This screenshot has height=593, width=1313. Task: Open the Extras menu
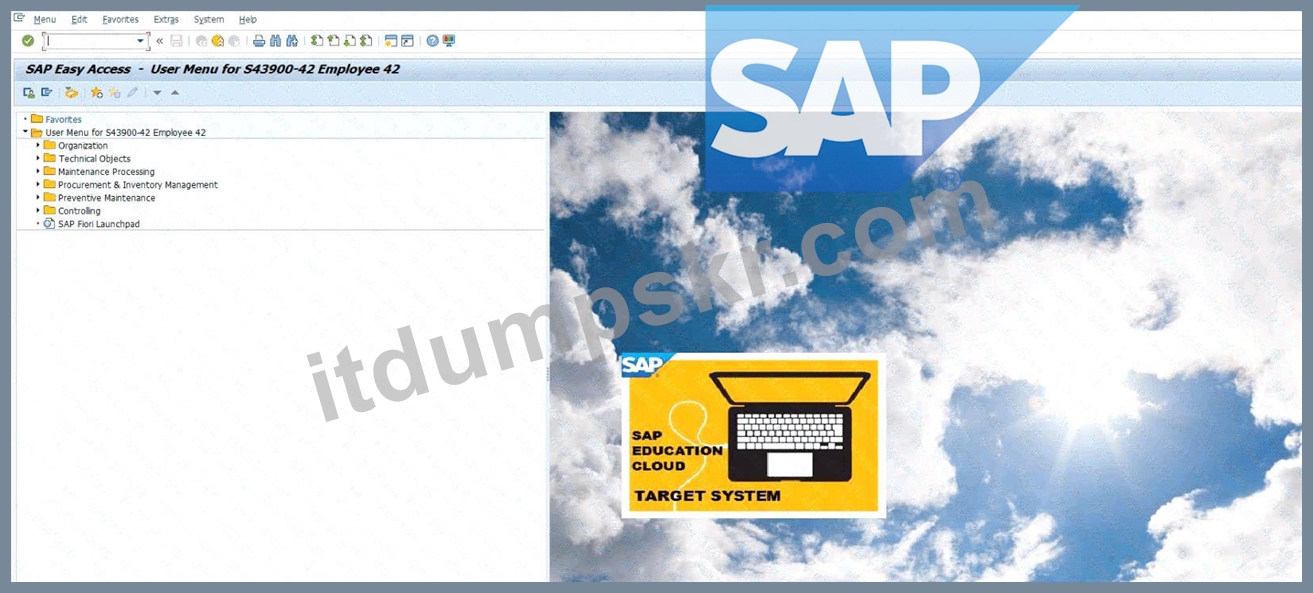click(166, 19)
